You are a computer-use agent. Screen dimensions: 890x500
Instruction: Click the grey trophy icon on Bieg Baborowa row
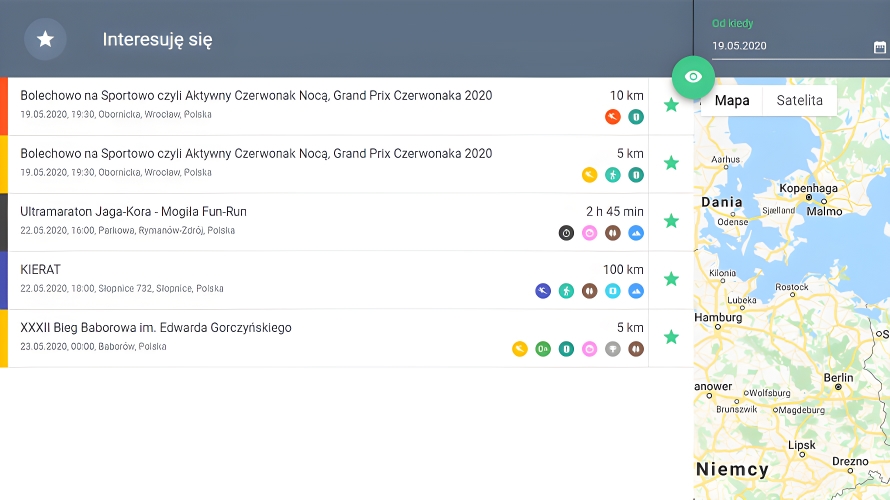(613, 349)
